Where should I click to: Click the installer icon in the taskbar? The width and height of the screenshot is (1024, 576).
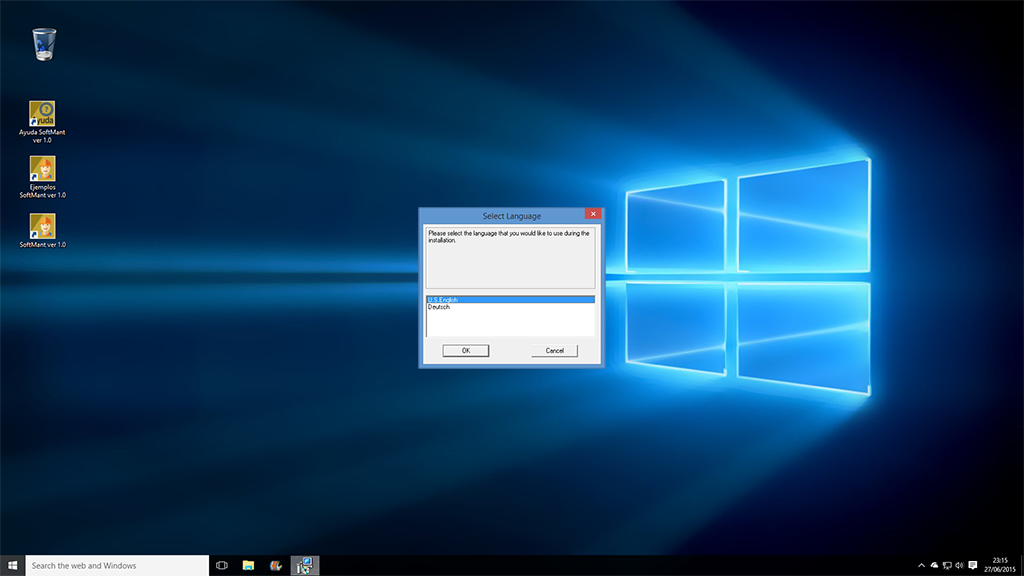point(305,565)
